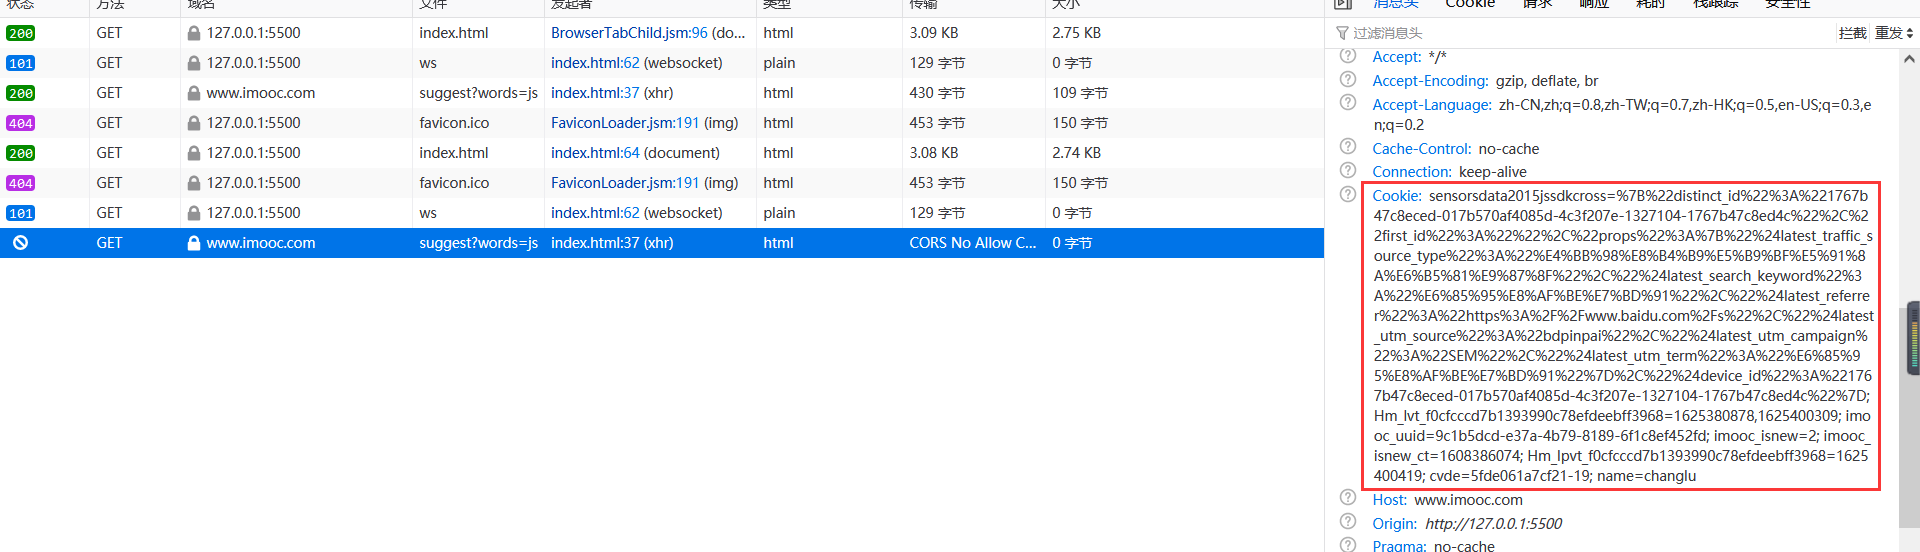Click index.html file cell in 3.08 KB row
This screenshot has height=552, width=1920.
454,153
